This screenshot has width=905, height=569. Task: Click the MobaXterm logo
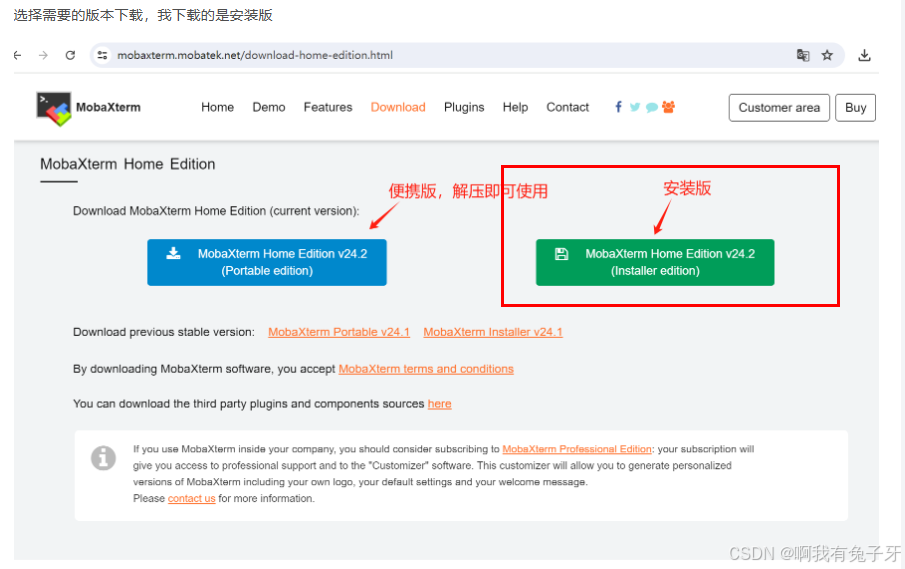click(x=54, y=108)
